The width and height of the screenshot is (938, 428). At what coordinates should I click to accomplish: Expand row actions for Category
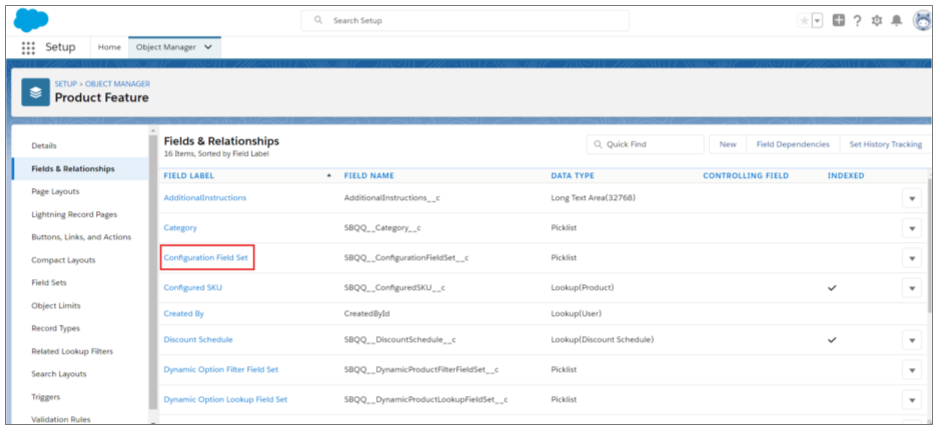[x=912, y=228]
